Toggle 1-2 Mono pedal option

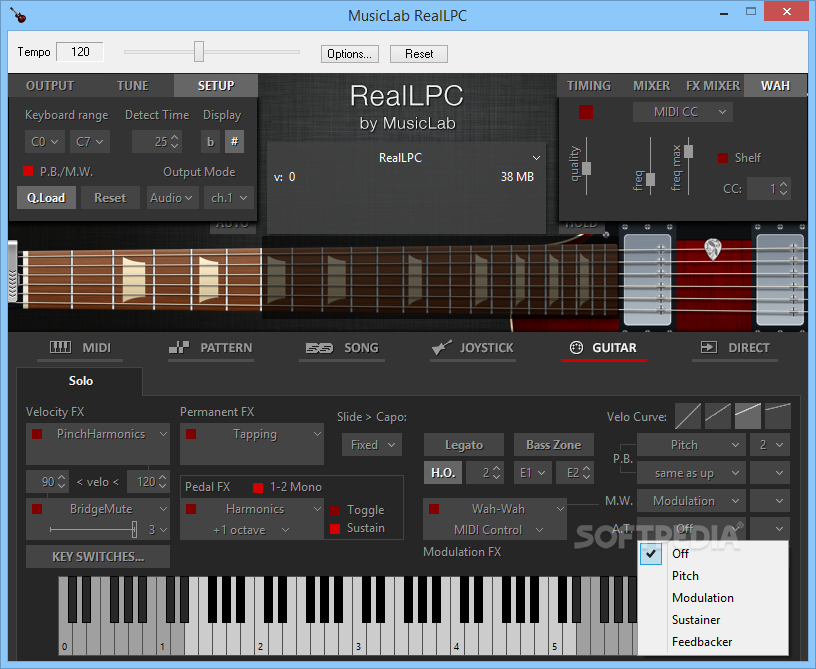pyautogui.click(x=258, y=487)
